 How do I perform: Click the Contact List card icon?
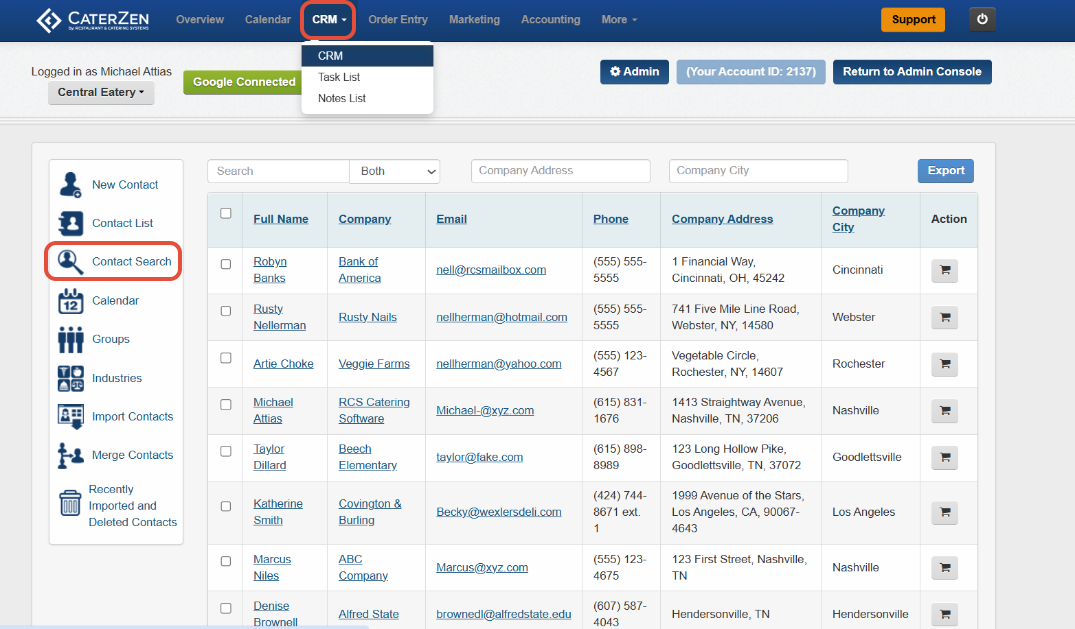tap(71, 223)
